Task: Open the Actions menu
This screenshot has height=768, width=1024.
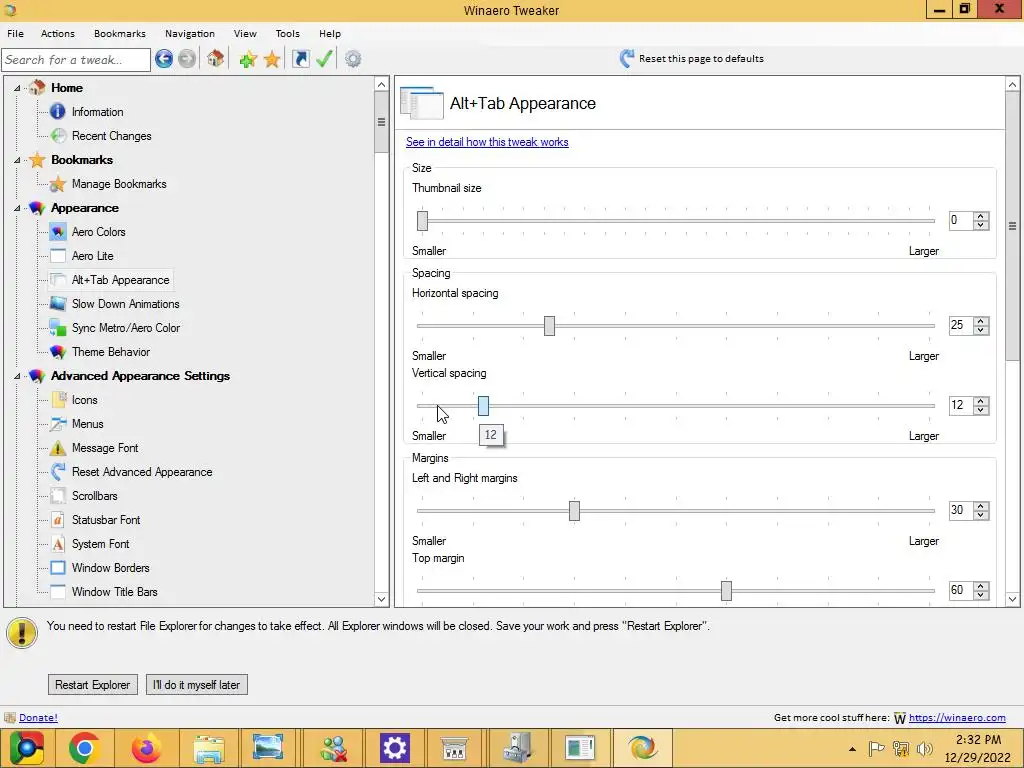Action: pos(57,33)
